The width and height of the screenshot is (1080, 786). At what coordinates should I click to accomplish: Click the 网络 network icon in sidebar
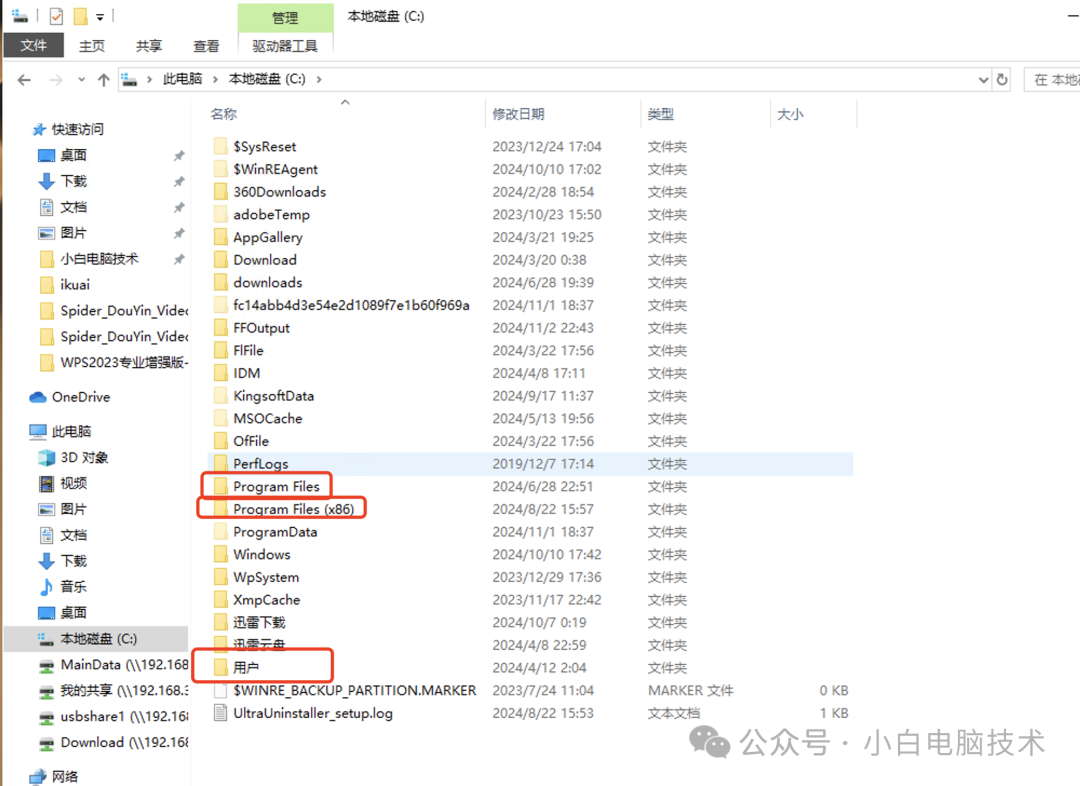click(38, 776)
